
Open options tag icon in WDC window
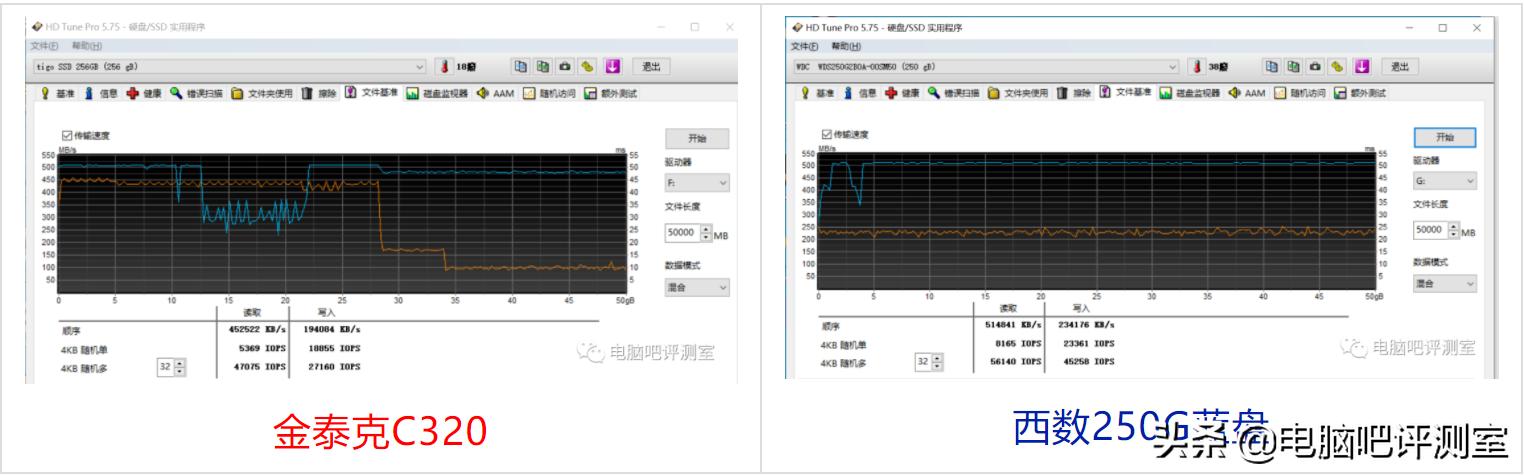click(x=1338, y=66)
